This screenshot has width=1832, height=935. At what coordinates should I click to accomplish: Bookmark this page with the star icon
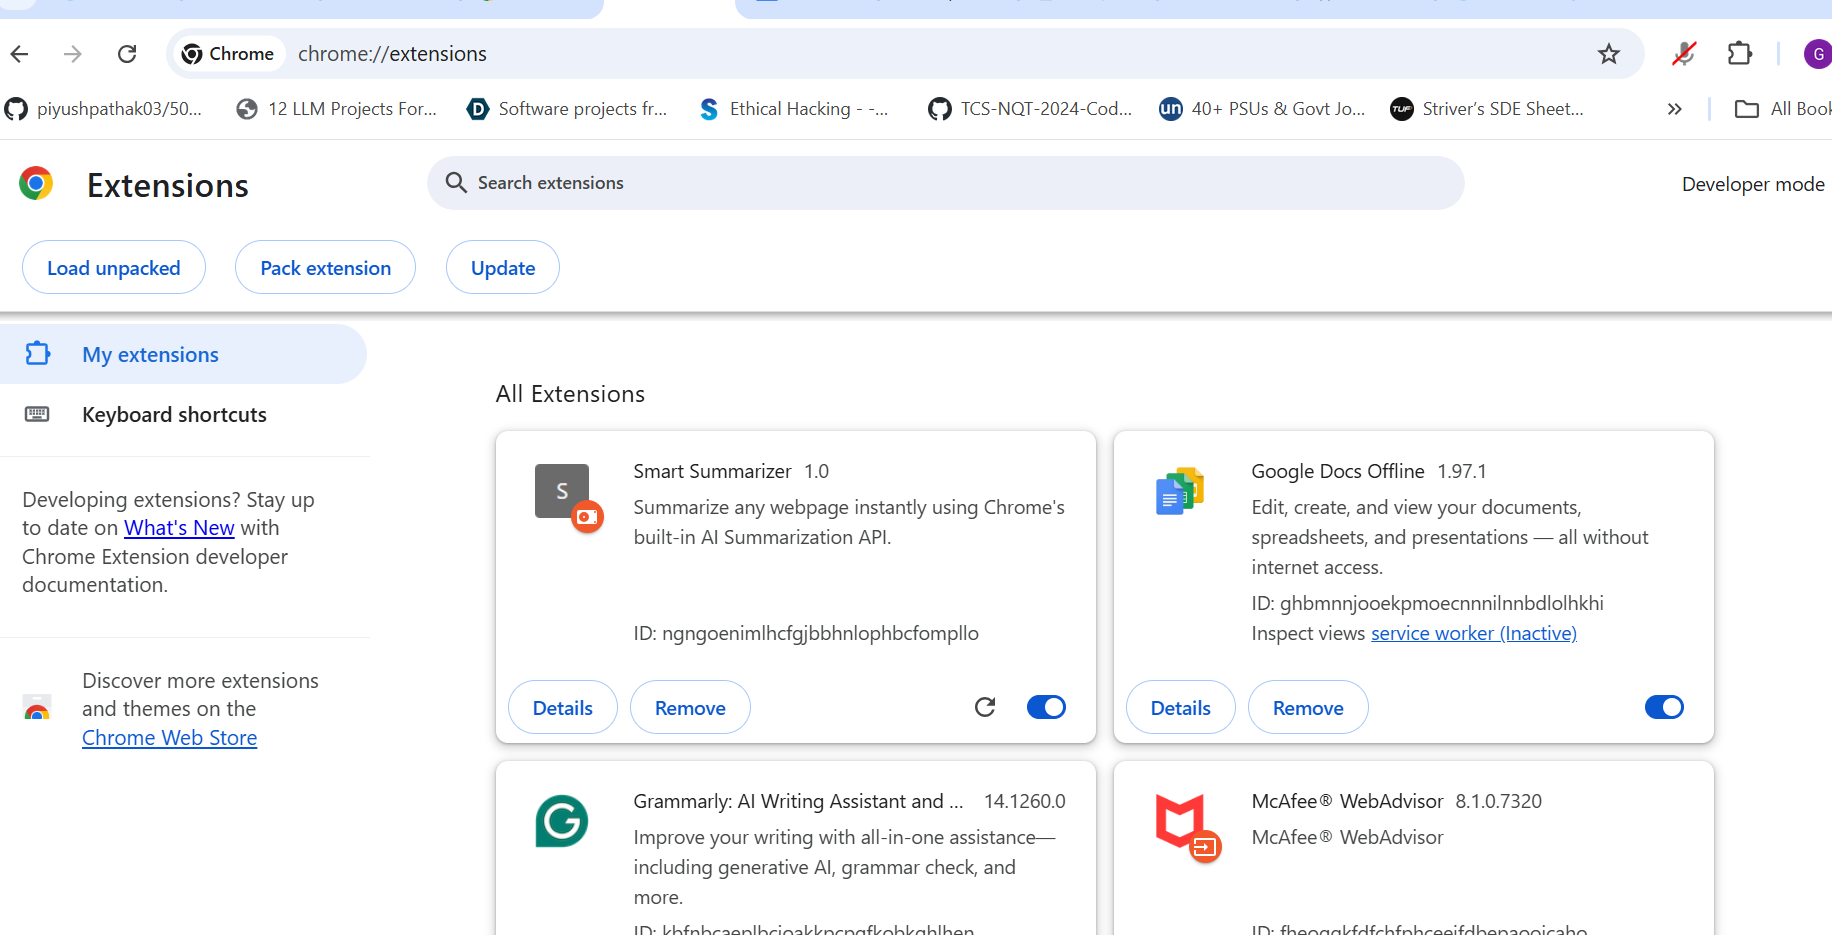click(1609, 54)
